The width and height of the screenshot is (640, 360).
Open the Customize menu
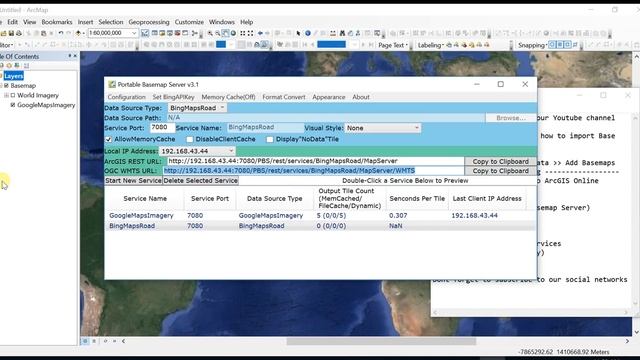tap(189, 22)
